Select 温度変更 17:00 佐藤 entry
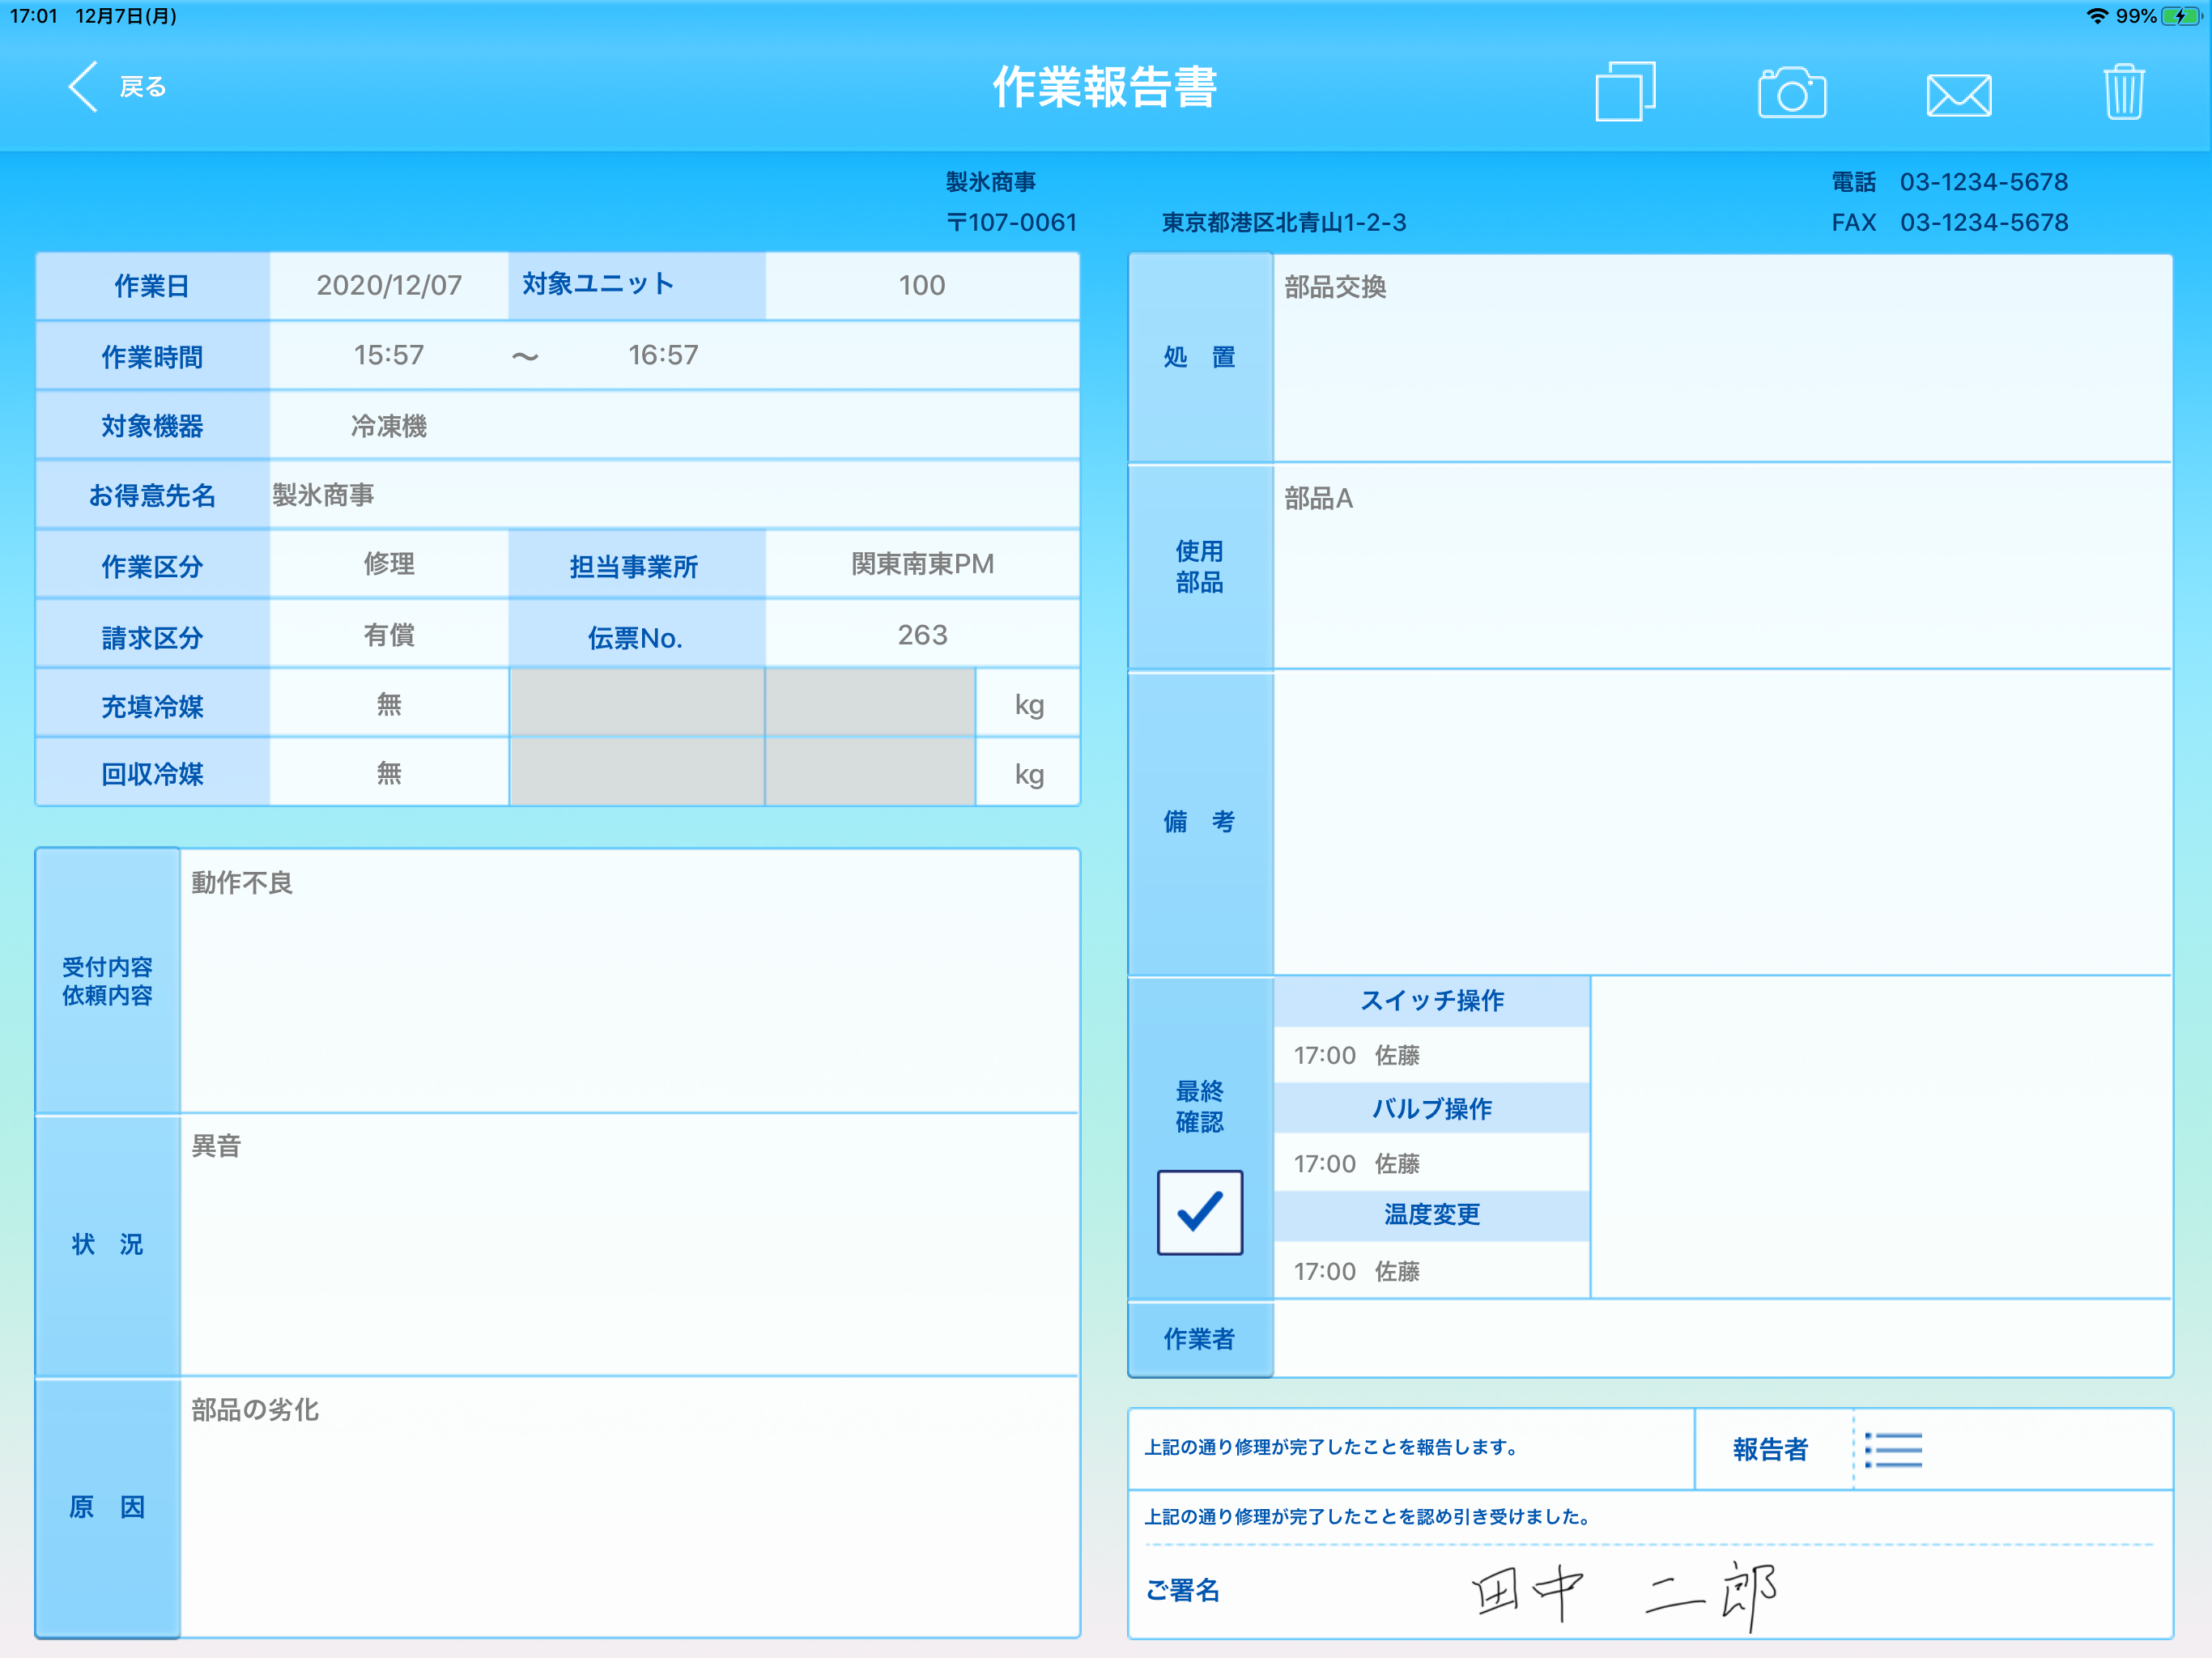Image resolution: width=2212 pixels, height=1658 pixels. click(1431, 1271)
